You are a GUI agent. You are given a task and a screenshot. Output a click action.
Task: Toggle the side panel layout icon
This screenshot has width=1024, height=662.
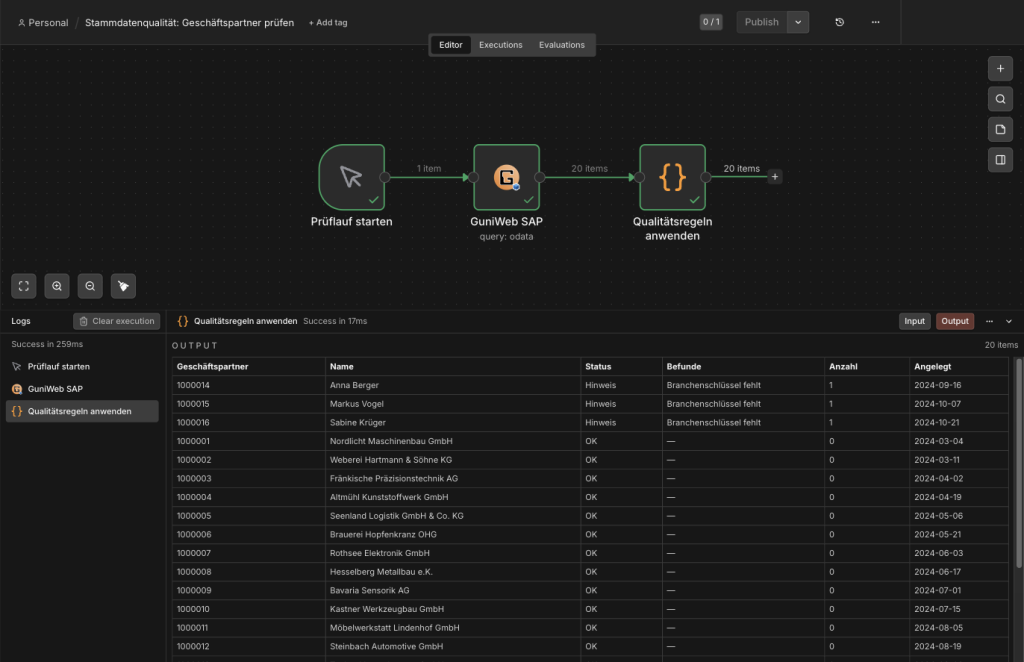1000,160
